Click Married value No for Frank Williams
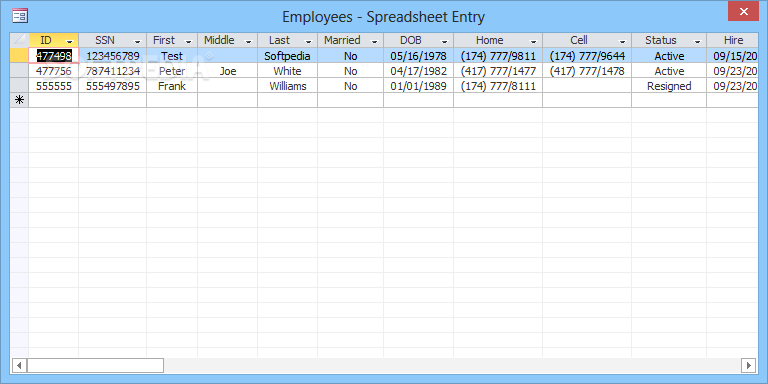The image size is (768, 384). coord(351,86)
